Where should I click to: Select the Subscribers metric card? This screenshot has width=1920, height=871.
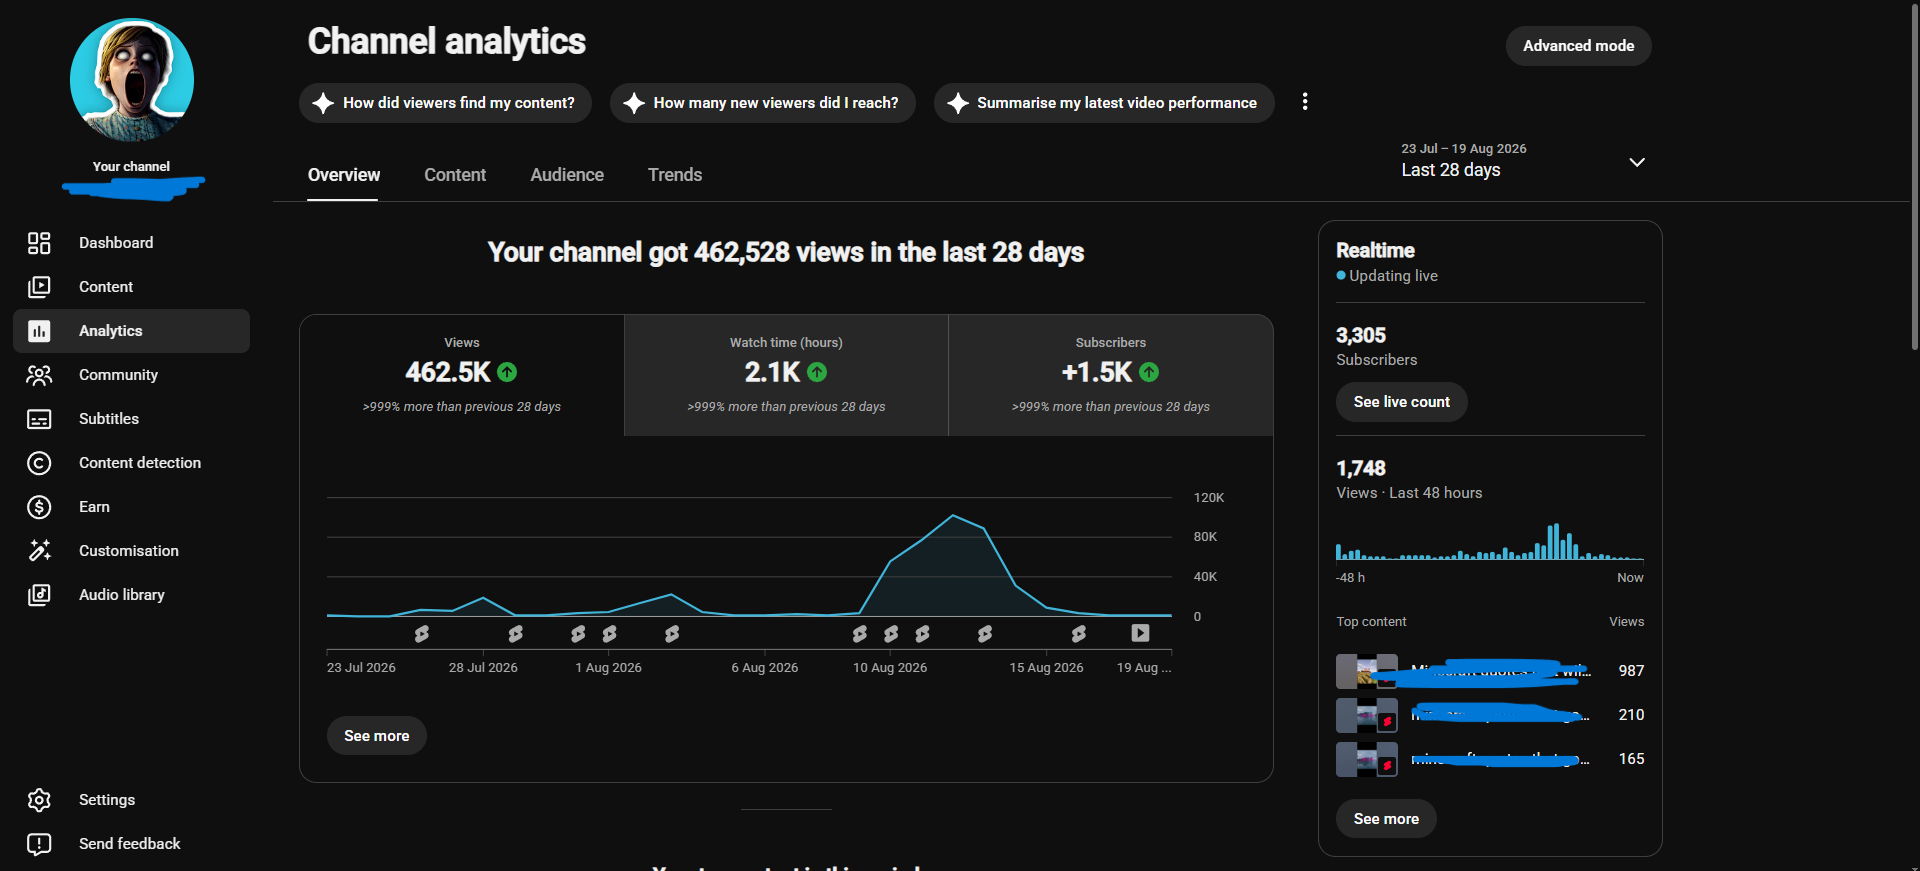[x=1111, y=375]
